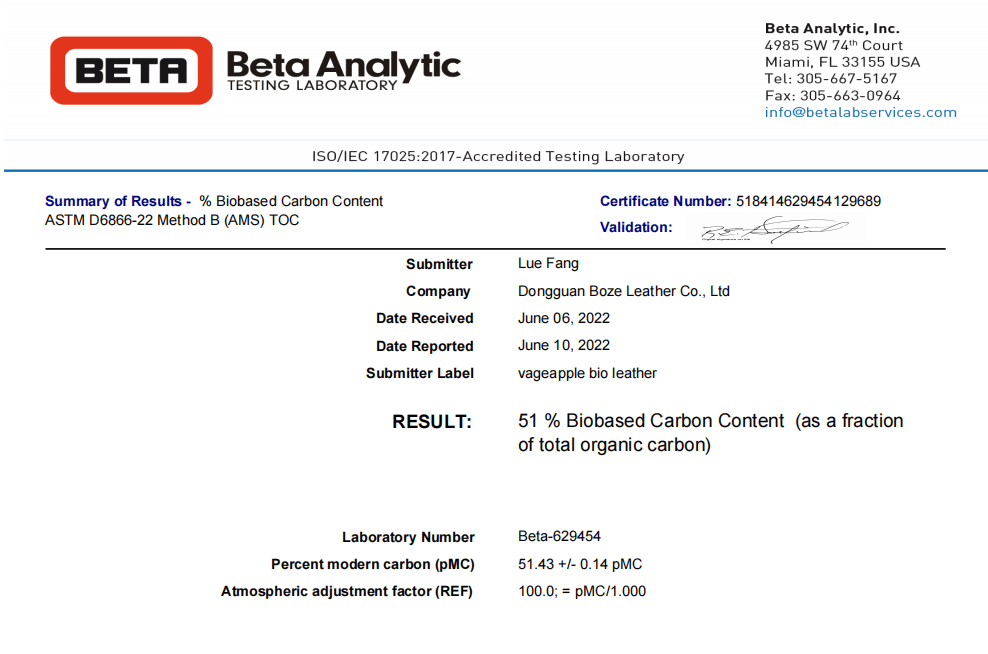Click the laboratory number Beta-629454

tap(559, 536)
